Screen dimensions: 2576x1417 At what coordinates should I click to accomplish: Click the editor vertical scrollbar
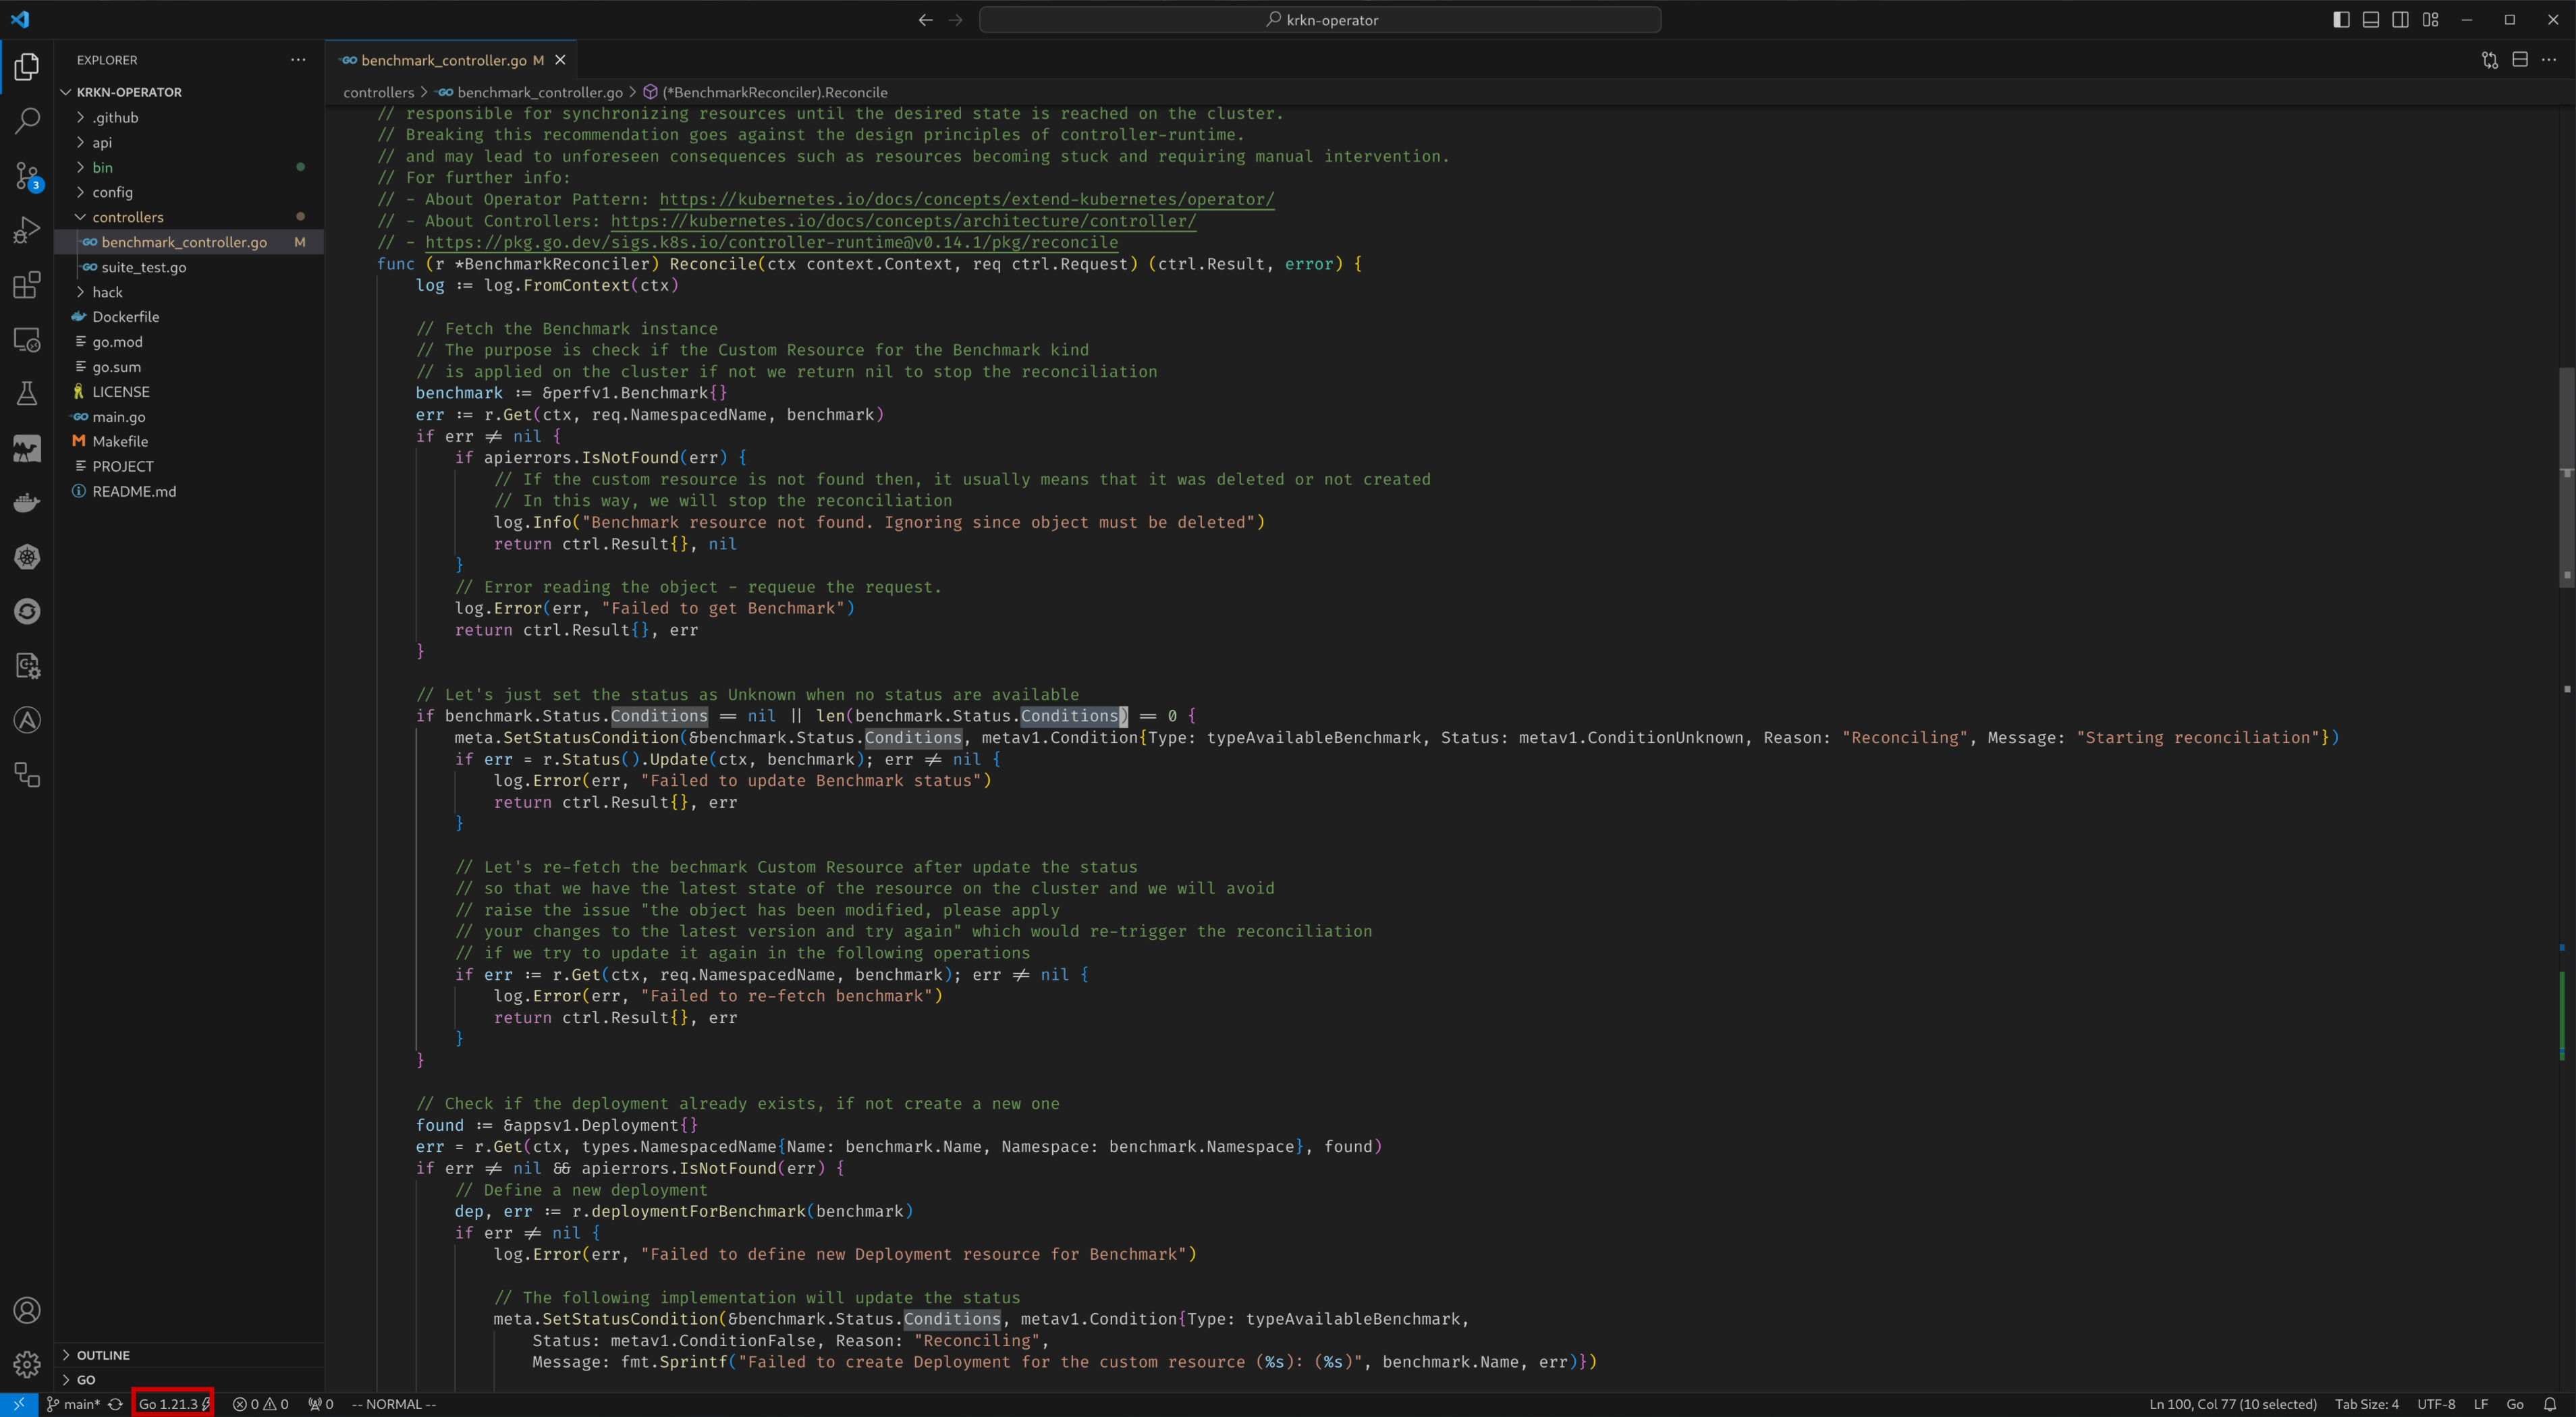[x=2566, y=480]
